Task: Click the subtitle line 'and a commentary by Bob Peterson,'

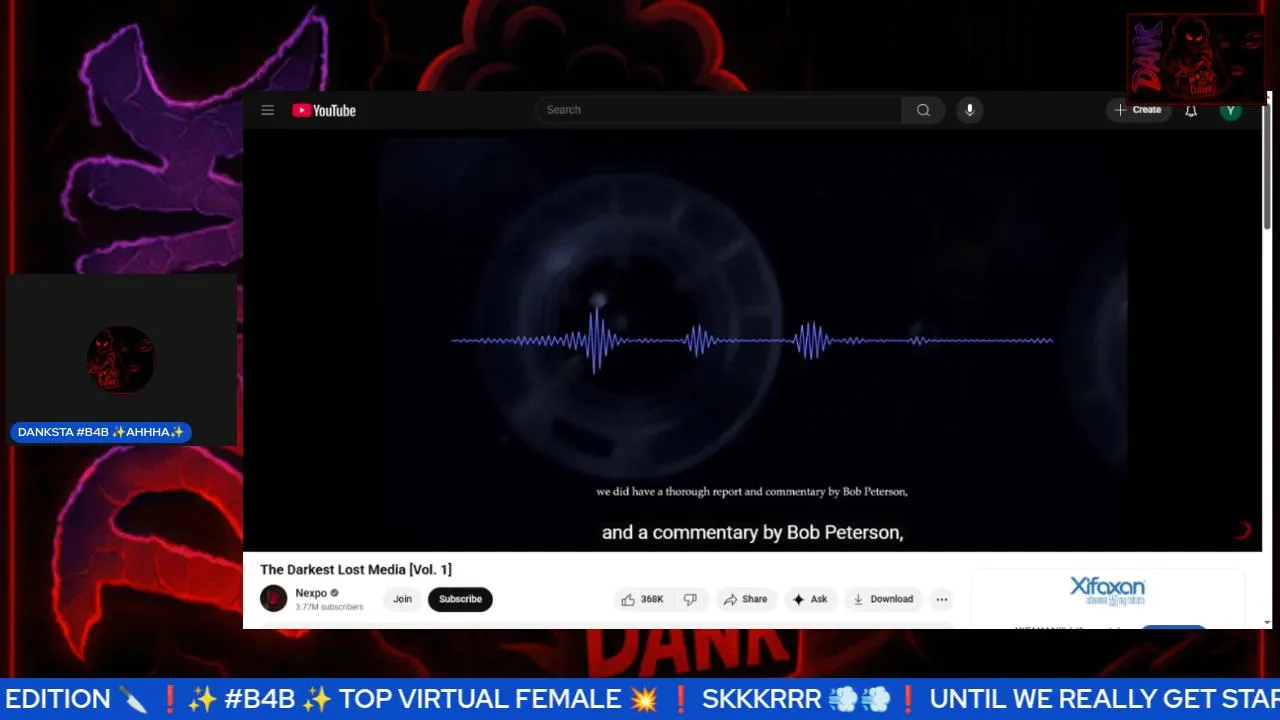Action: pos(752,533)
